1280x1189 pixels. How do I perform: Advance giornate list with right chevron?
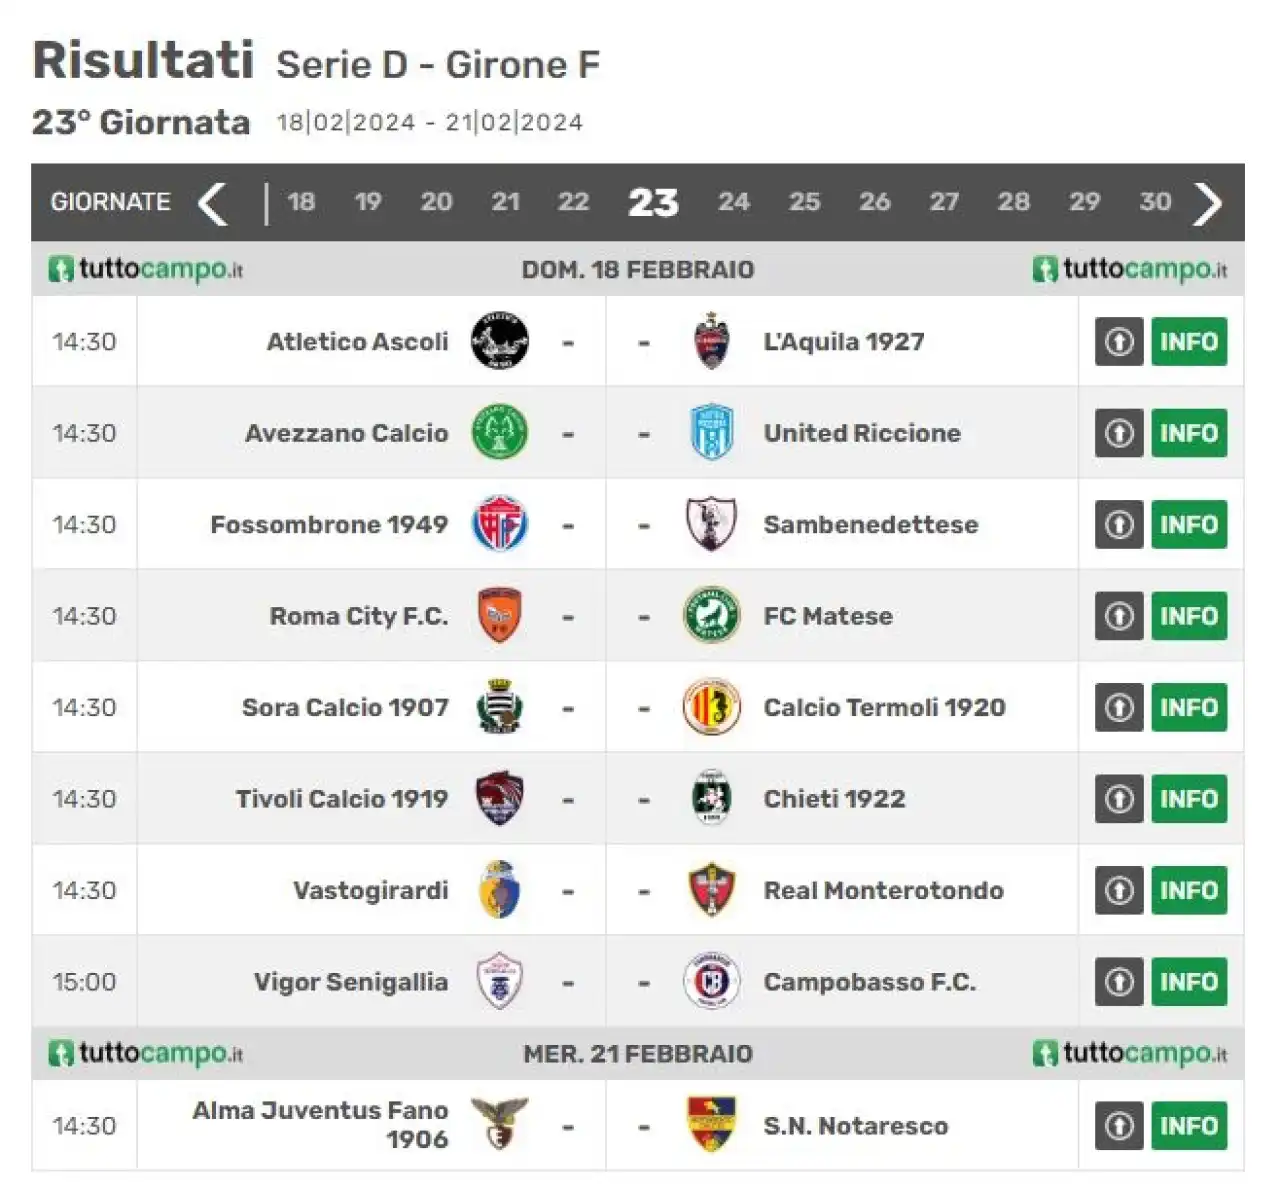(1208, 203)
